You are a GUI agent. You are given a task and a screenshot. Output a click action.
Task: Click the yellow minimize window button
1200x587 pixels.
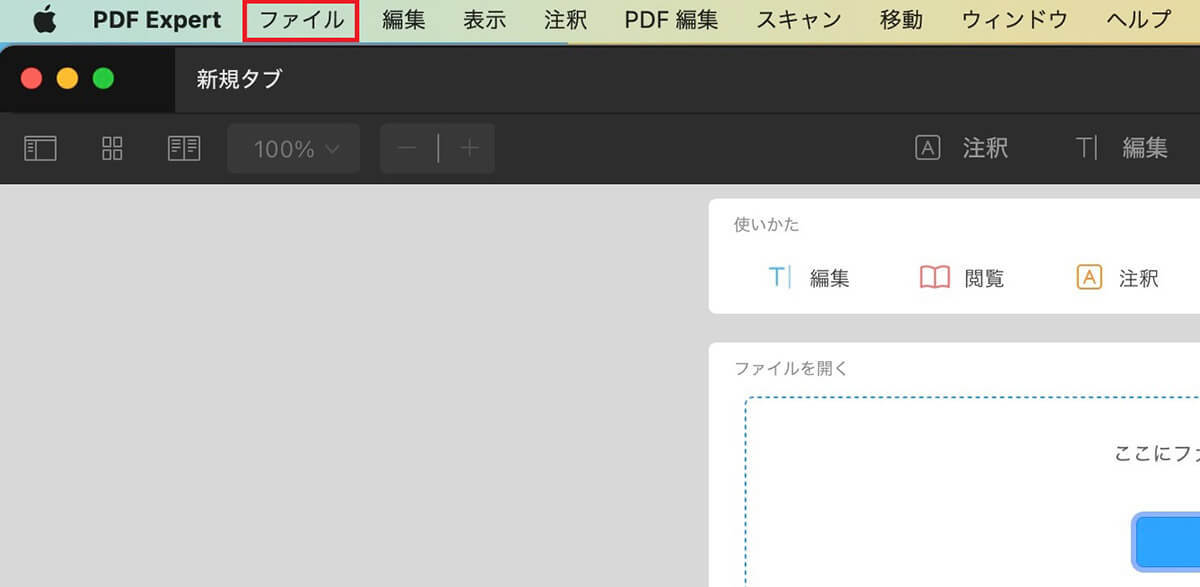[67, 78]
